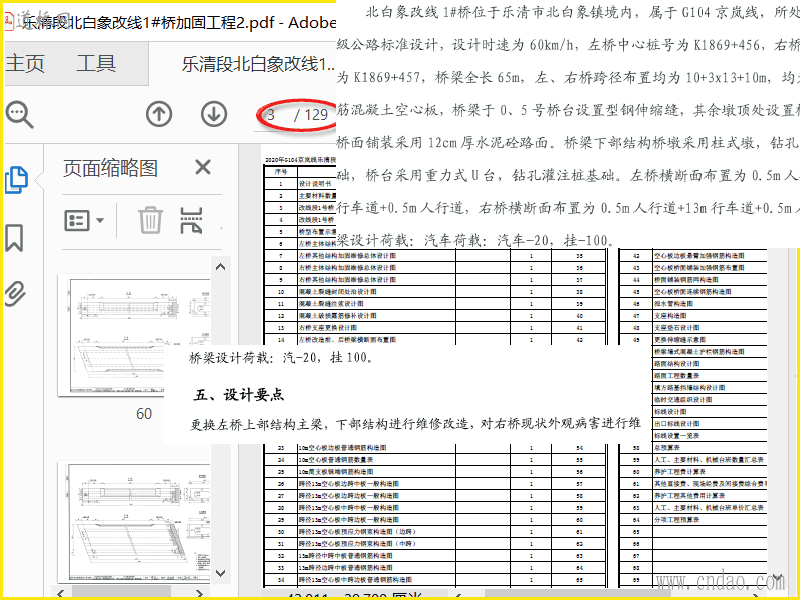This screenshot has height=600, width=800.
Task: Click the page number field showing 3
Action: tap(271, 115)
